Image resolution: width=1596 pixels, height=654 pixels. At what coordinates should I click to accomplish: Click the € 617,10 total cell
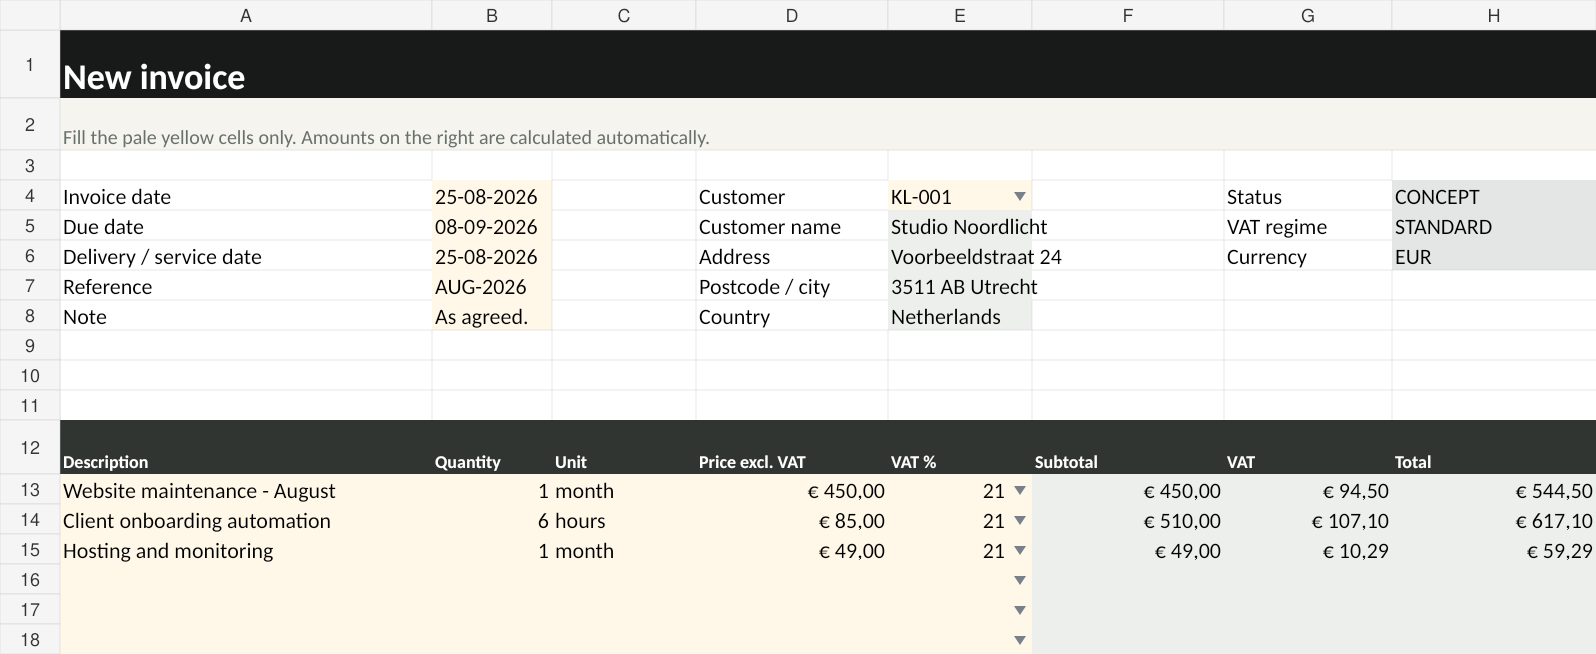coord(1494,521)
